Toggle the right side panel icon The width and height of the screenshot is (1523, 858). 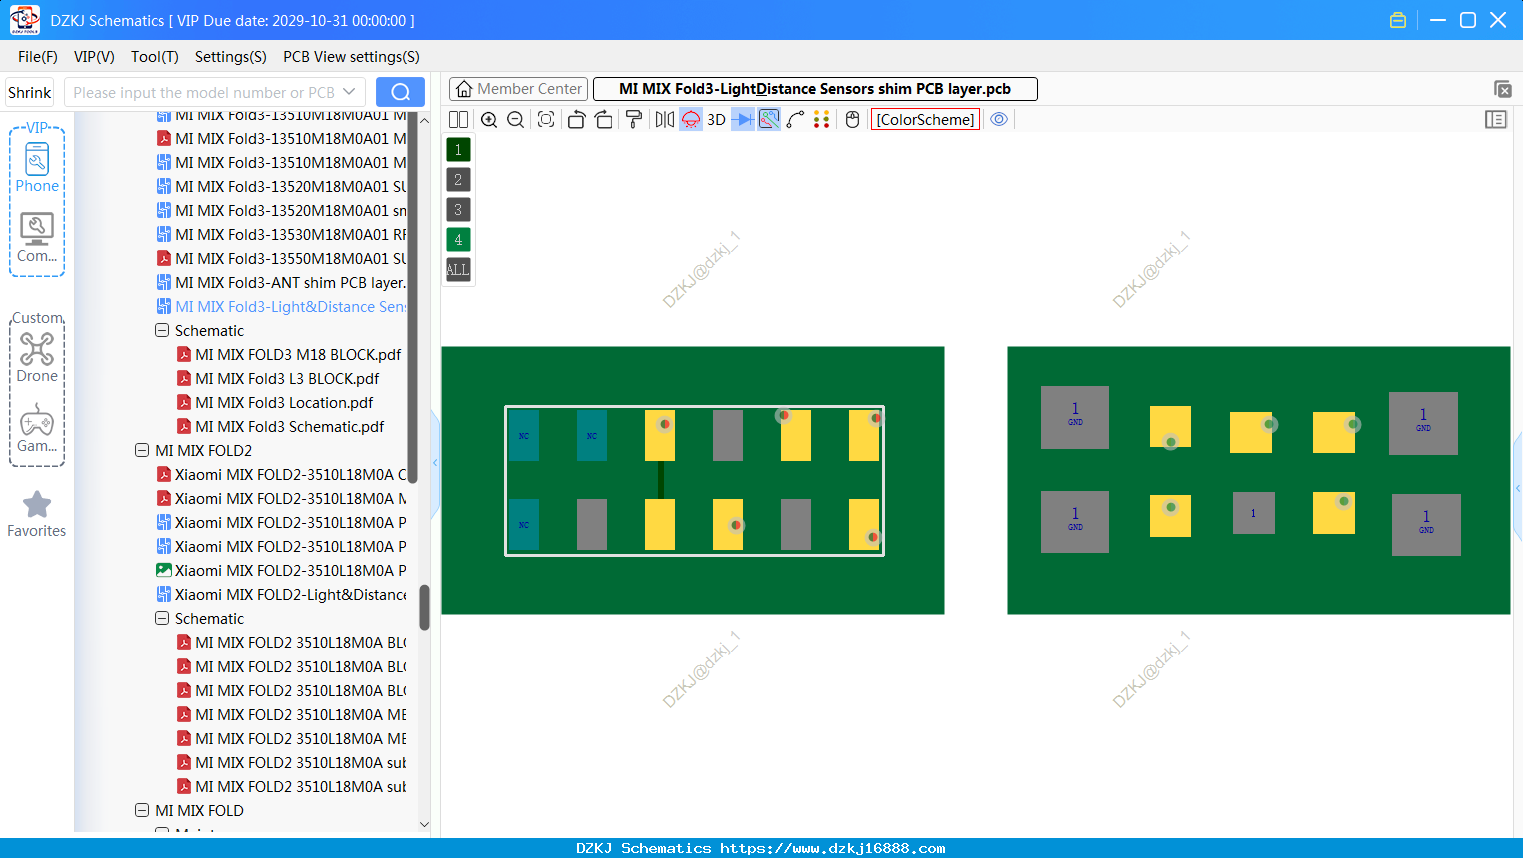coord(1496,119)
